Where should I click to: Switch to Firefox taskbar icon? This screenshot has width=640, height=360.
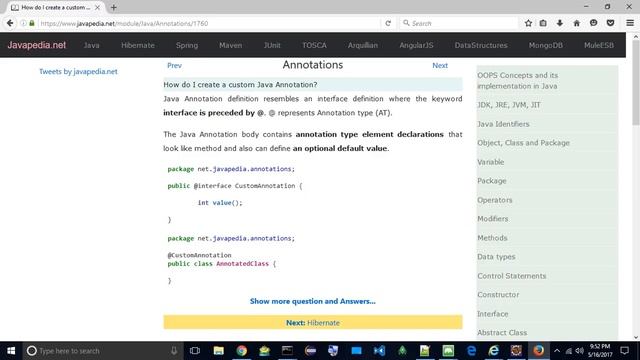point(538,351)
